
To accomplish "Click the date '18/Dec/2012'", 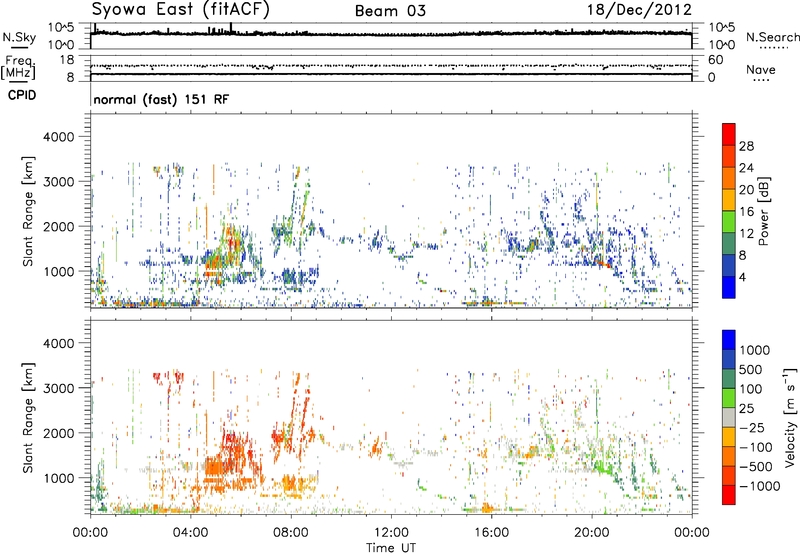I will click(639, 10).
